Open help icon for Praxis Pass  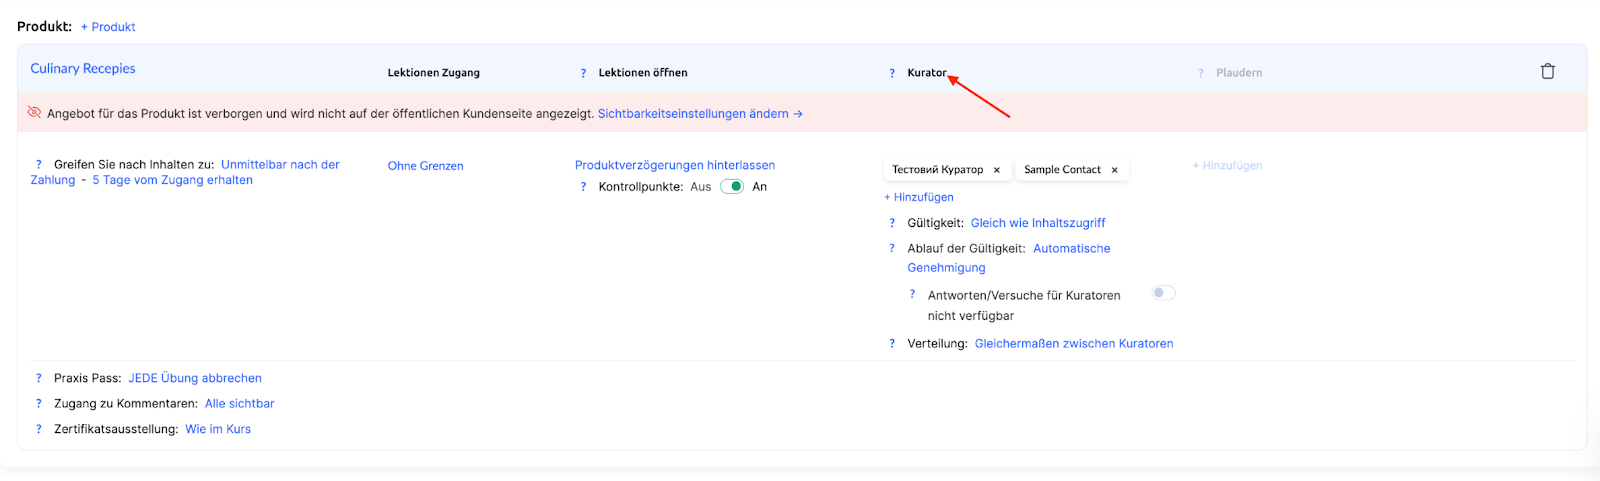click(x=39, y=378)
